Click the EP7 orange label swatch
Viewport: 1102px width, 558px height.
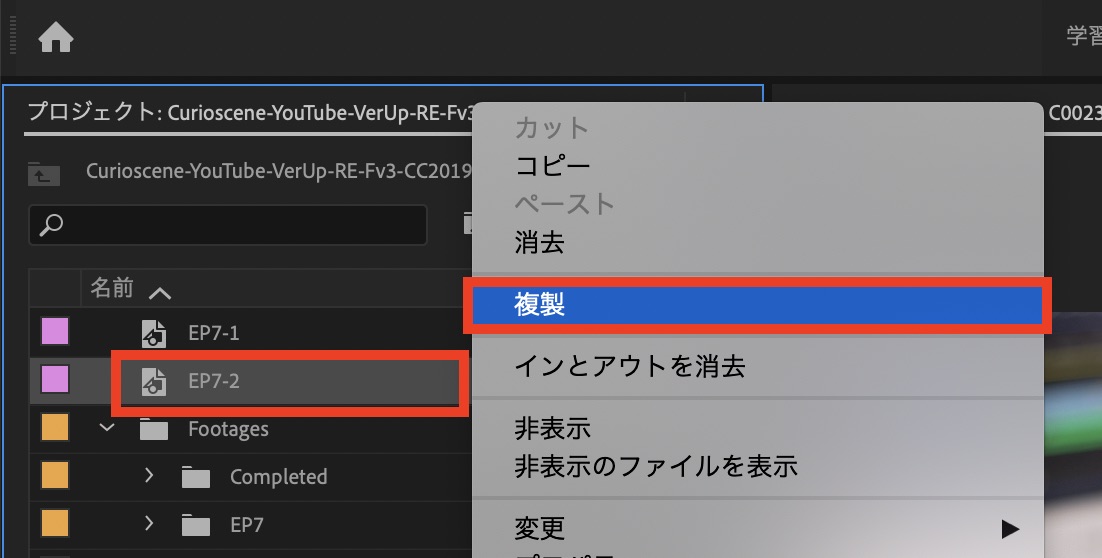55,523
